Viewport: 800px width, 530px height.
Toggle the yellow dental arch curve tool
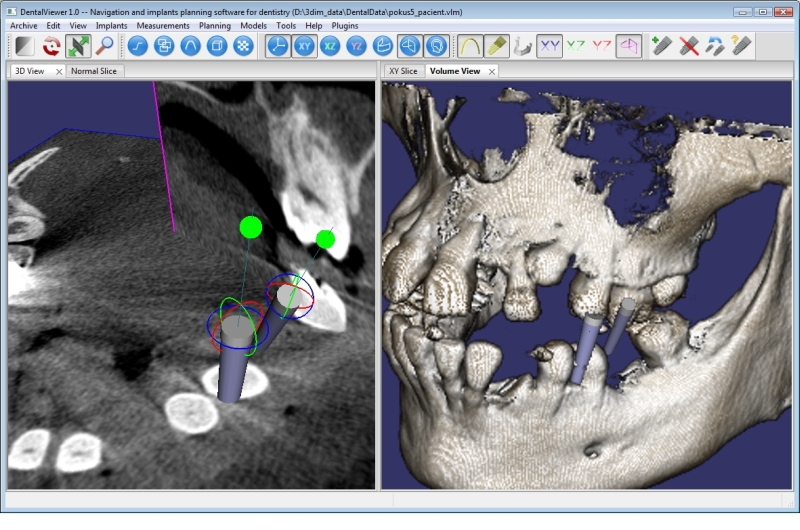[x=470, y=46]
